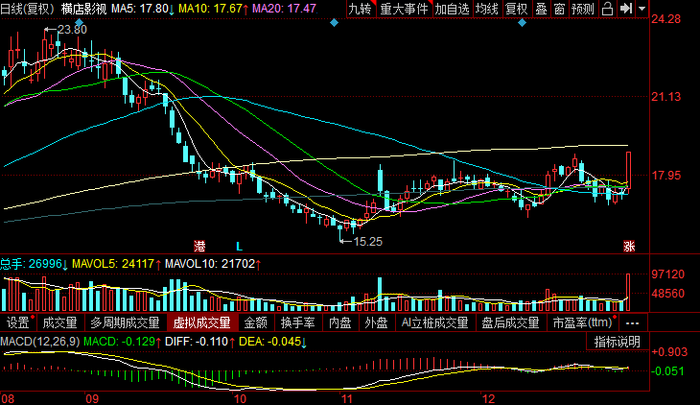The image size is (700, 405).
Task: Open the 预测 forecast tool
Action: pos(583,8)
